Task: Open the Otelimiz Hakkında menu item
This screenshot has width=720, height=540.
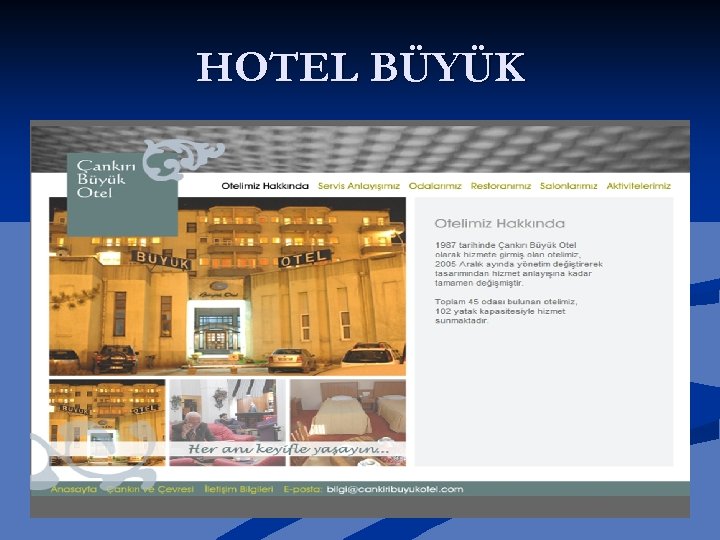Action: tap(265, 186)
